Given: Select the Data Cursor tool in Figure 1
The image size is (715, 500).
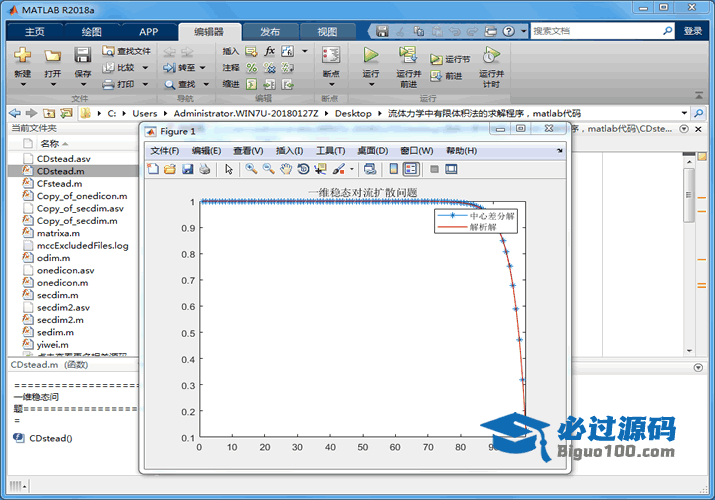Looking at the screenshot, I should click(x=321, y=169).
